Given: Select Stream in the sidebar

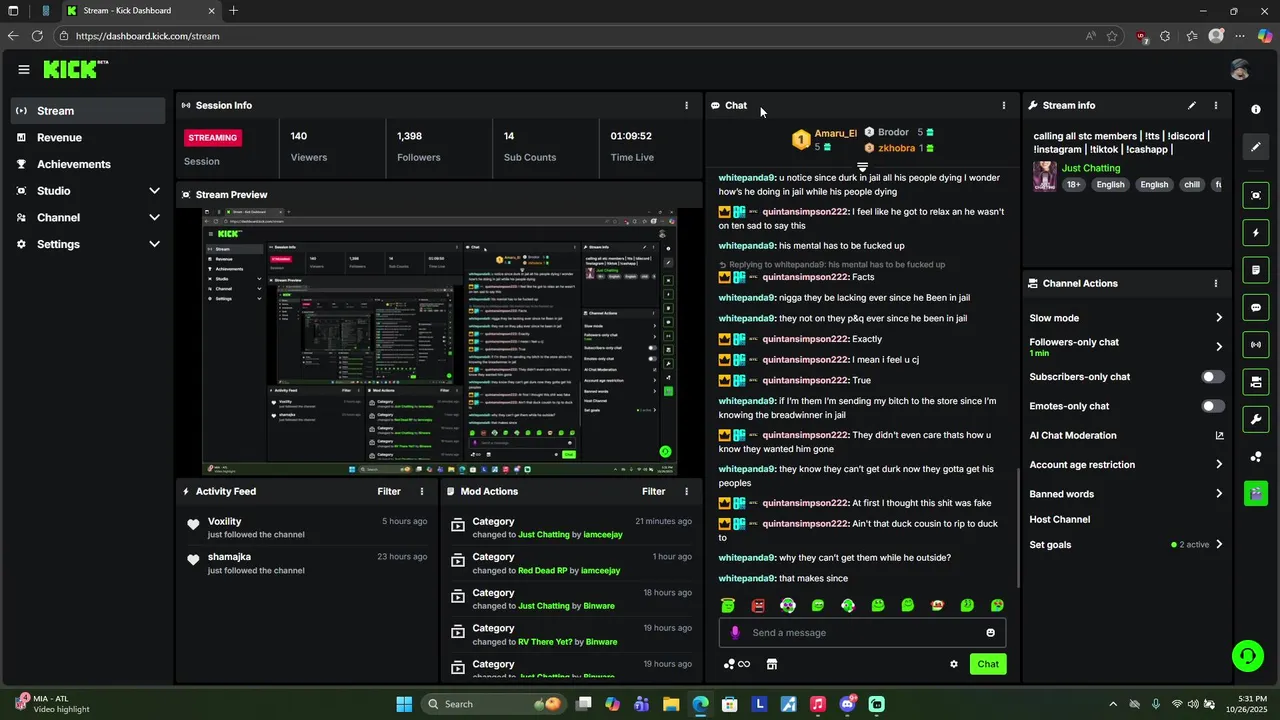Looking at the screenshot, I should [88, 111].
